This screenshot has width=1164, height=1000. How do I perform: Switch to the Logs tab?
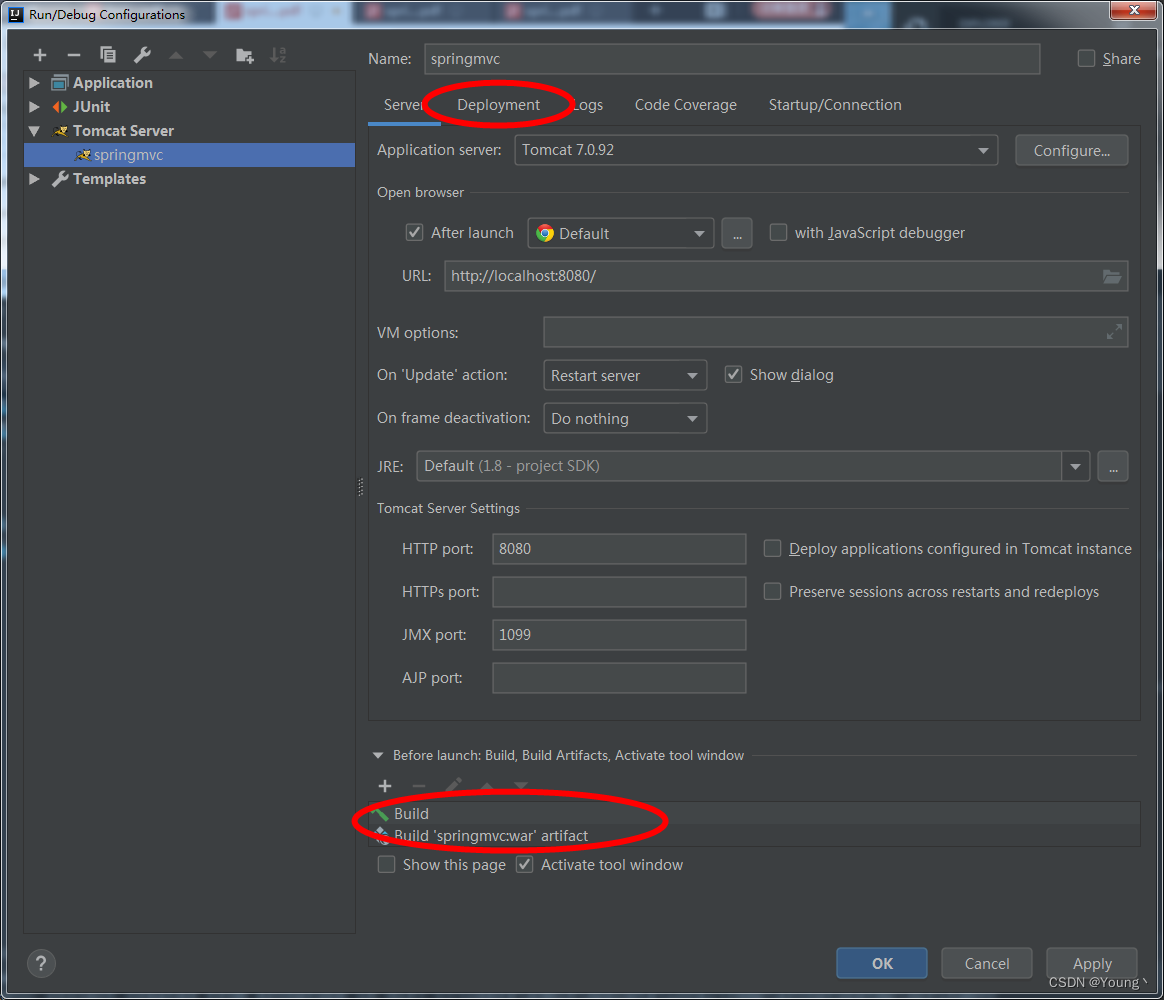tap(588, 105)
